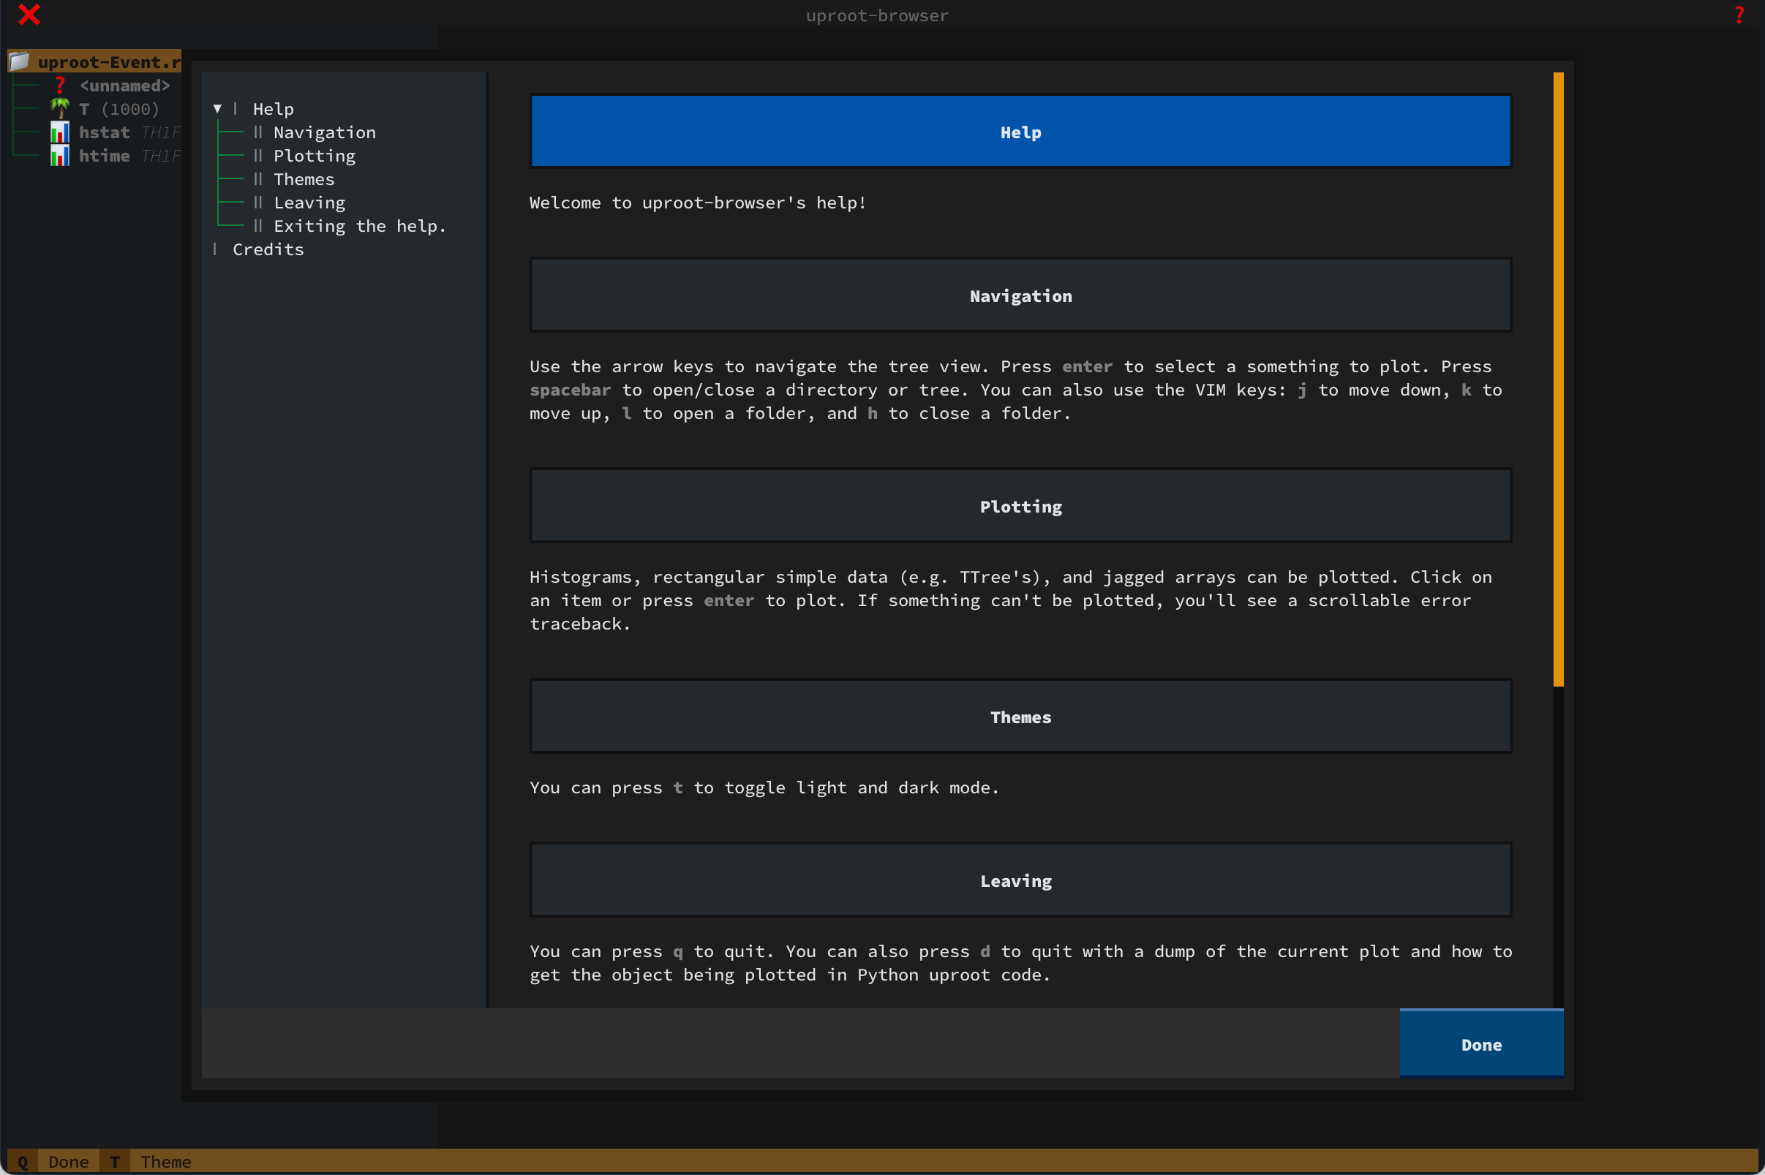Viewport: 1765px width, 1175px height.
Task: Click the palm tree icon for T
Action: (60, 108)
